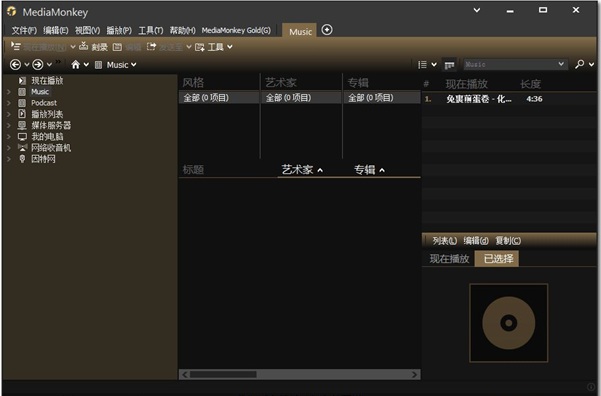Open the 列表(L) menu
The height and width of the screenshot is (396, 601).
click(445, 241)
